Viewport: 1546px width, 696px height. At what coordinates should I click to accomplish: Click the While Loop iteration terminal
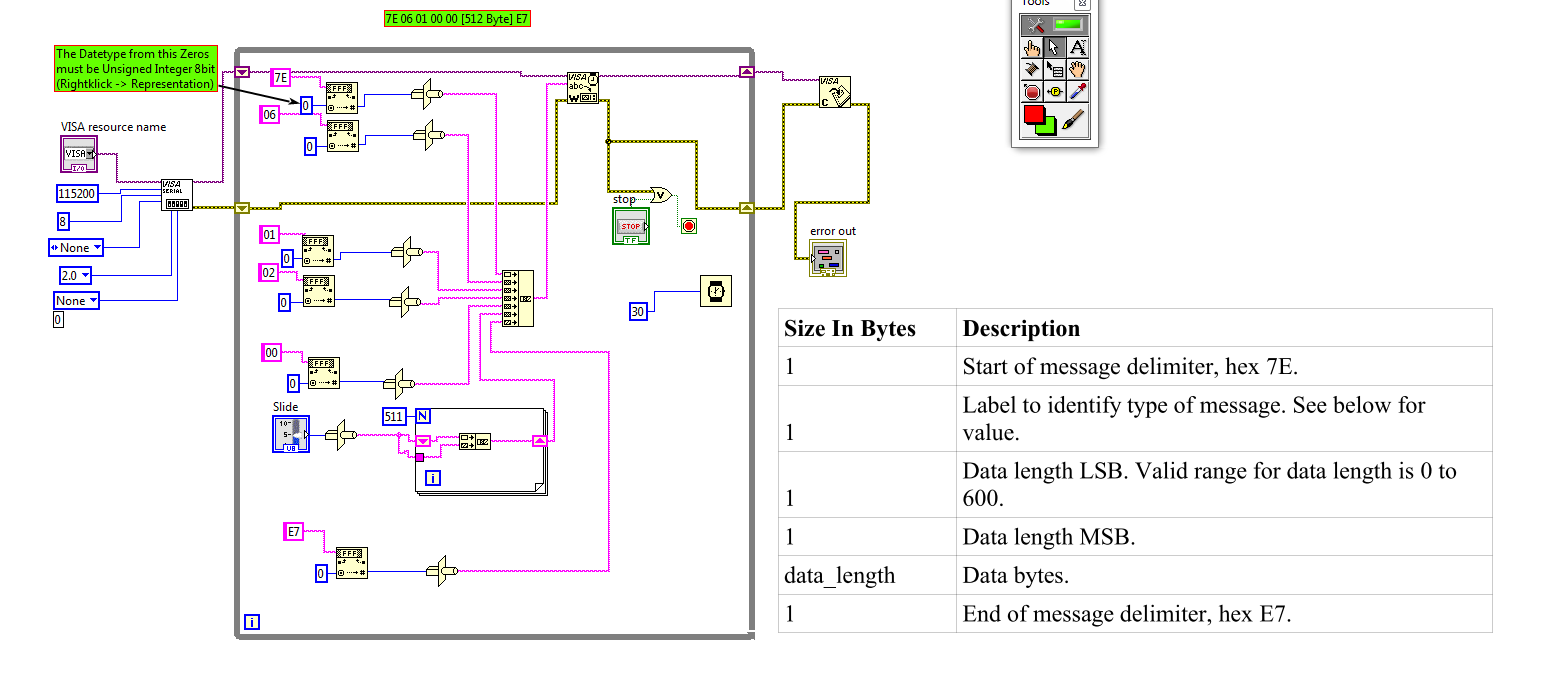252,622
